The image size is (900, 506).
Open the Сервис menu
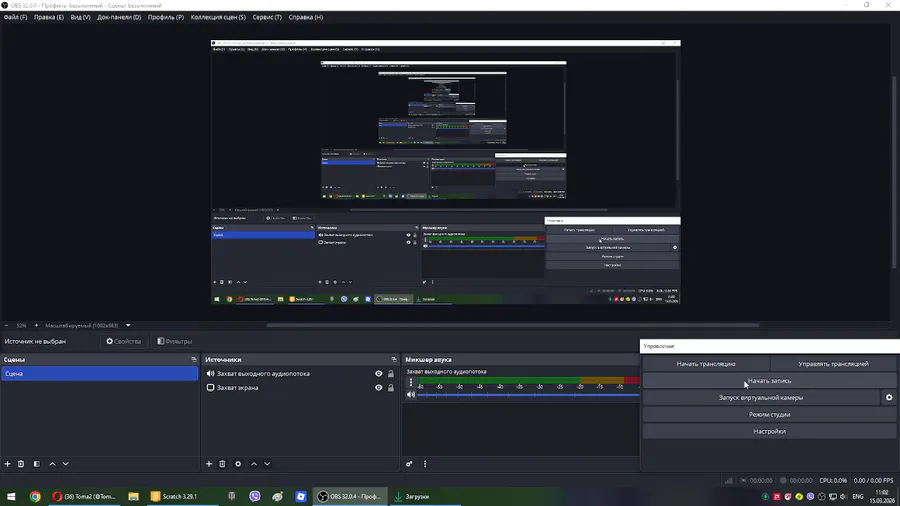tap(267, 17)
